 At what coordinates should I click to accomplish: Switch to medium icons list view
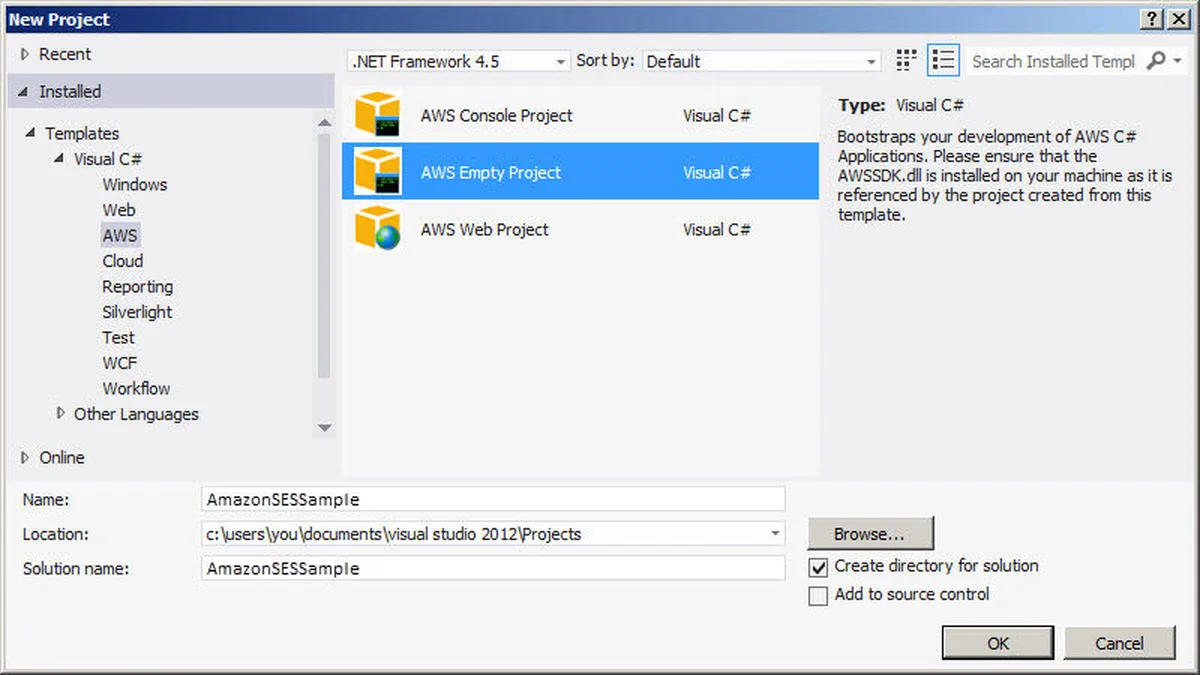pos(943,60)
